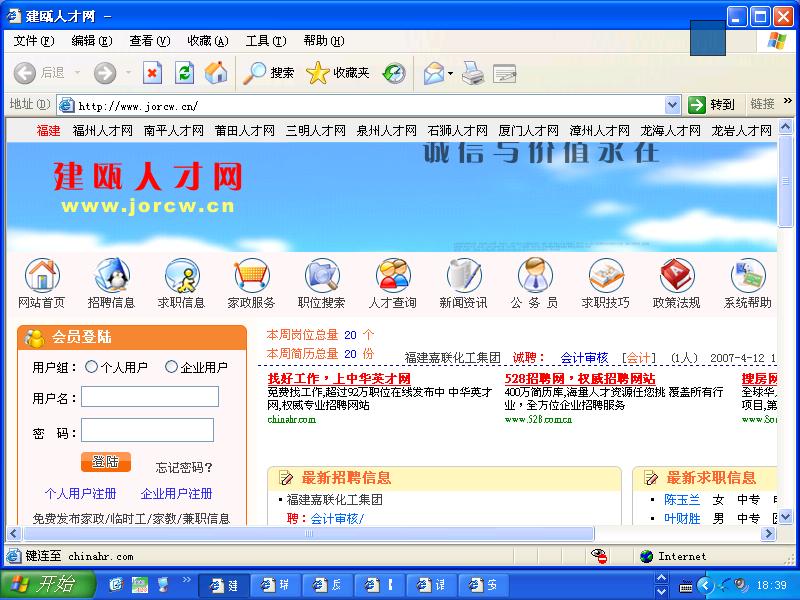Open the 收藏(A) menu

(208, 41)
